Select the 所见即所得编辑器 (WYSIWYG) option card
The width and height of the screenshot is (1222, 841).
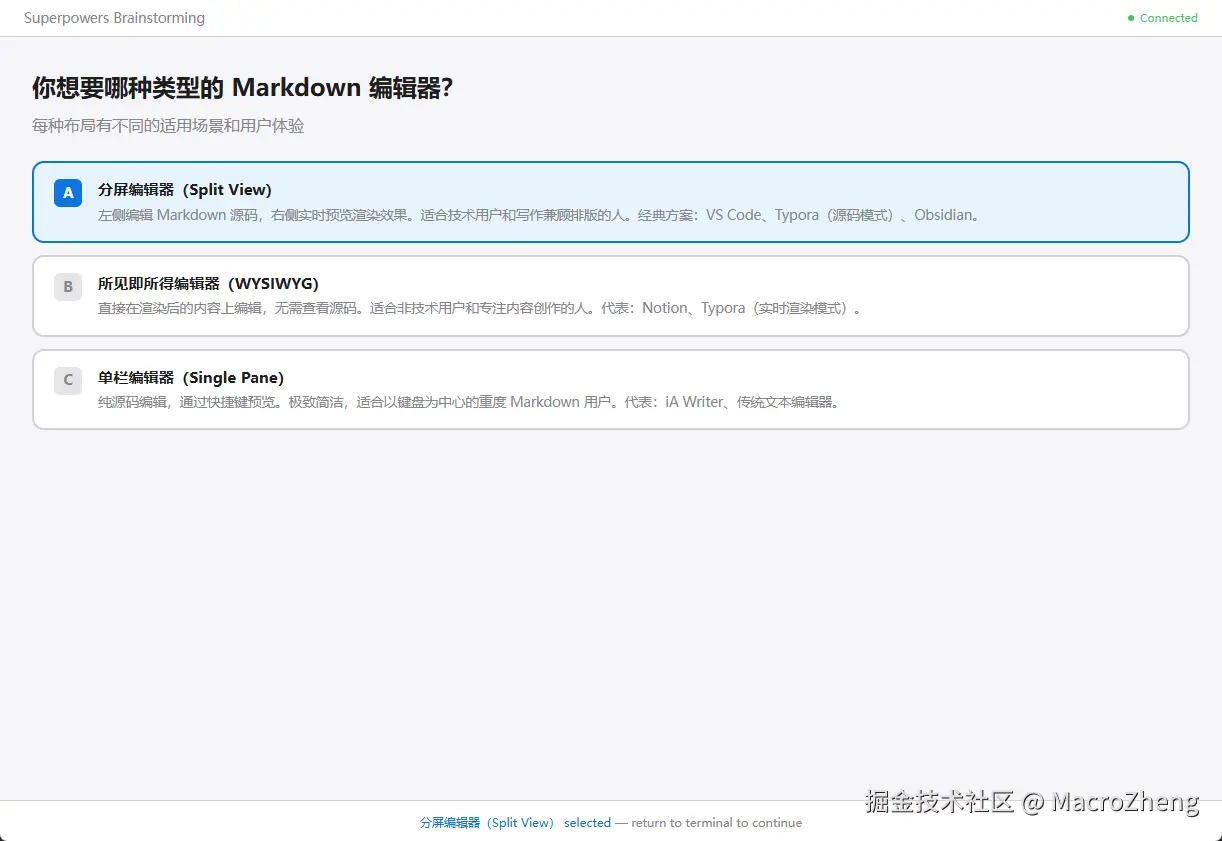coord(611,296)
